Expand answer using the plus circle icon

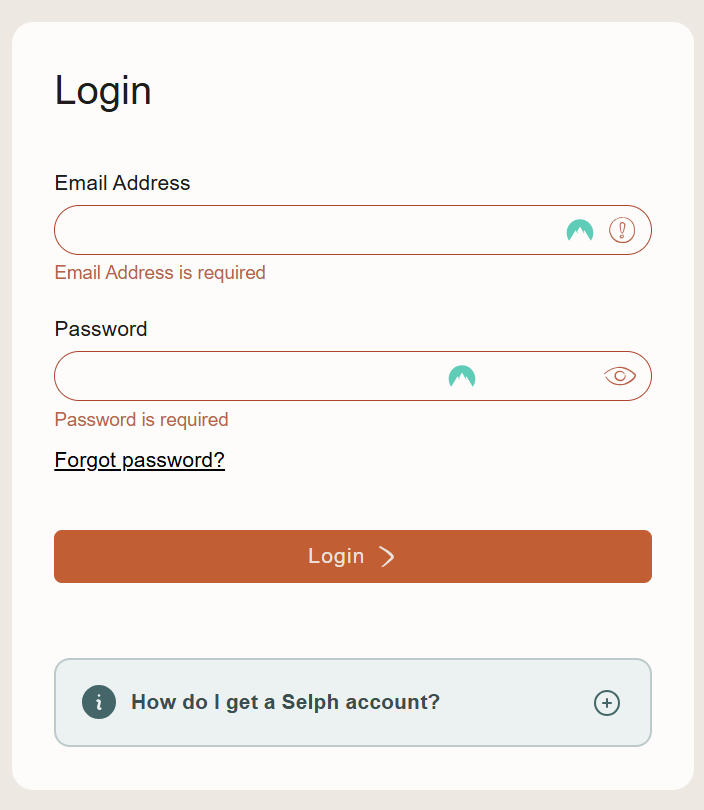(x=607, y=703)
